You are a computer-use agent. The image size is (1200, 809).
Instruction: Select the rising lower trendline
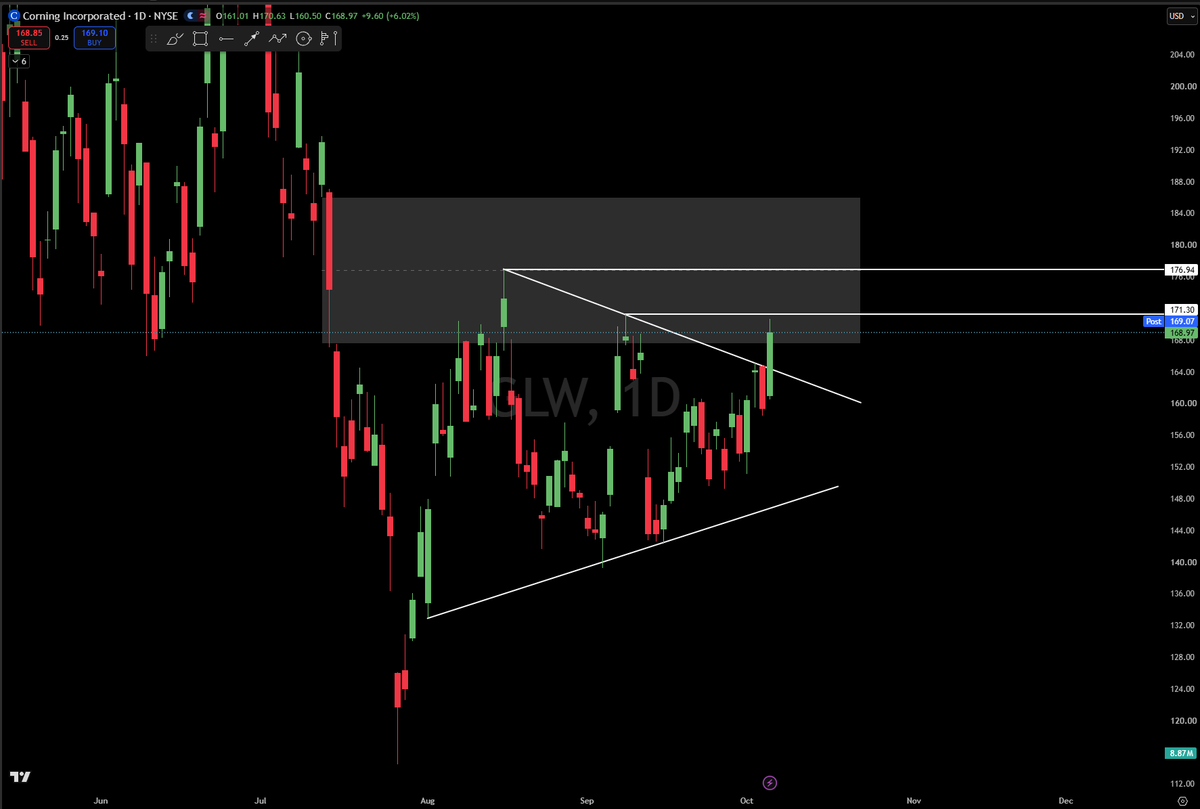coord(633,552)
